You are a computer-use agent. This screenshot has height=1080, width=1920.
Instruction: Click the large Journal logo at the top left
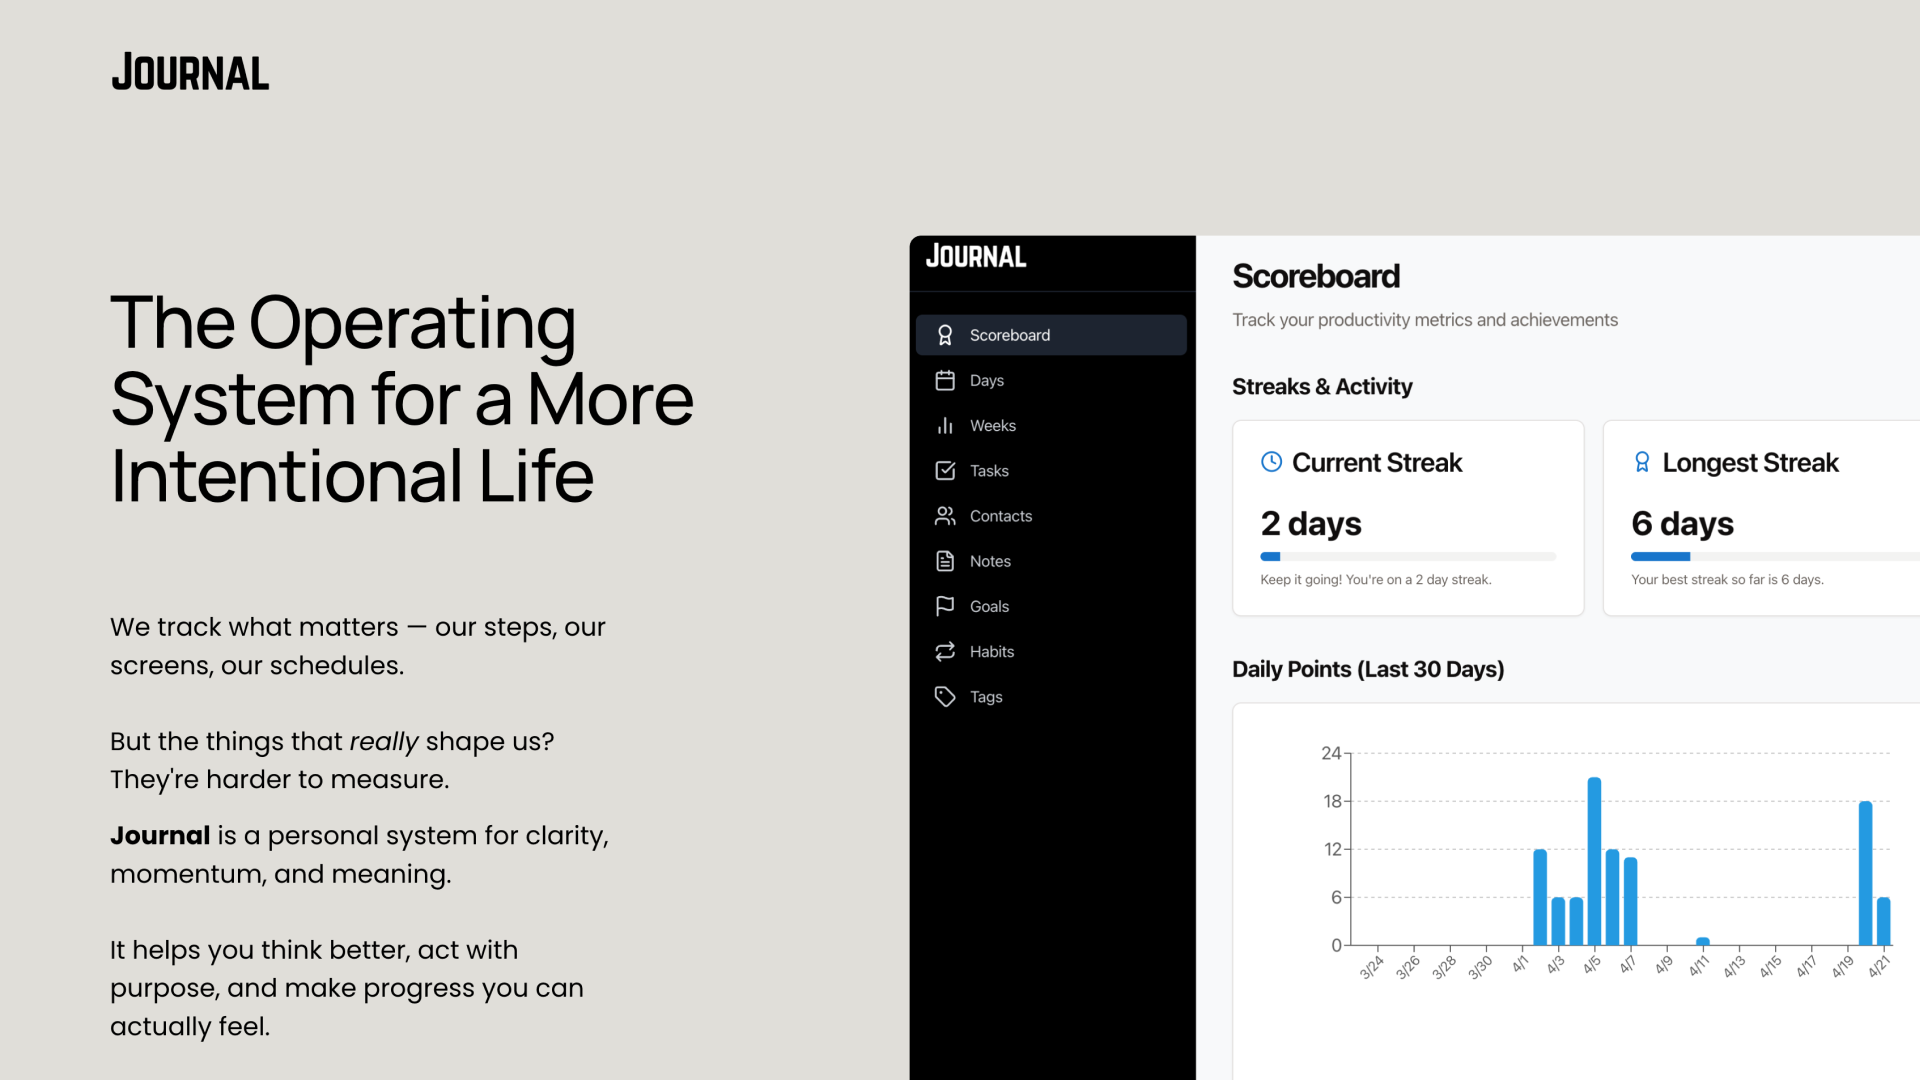point(190,72)
